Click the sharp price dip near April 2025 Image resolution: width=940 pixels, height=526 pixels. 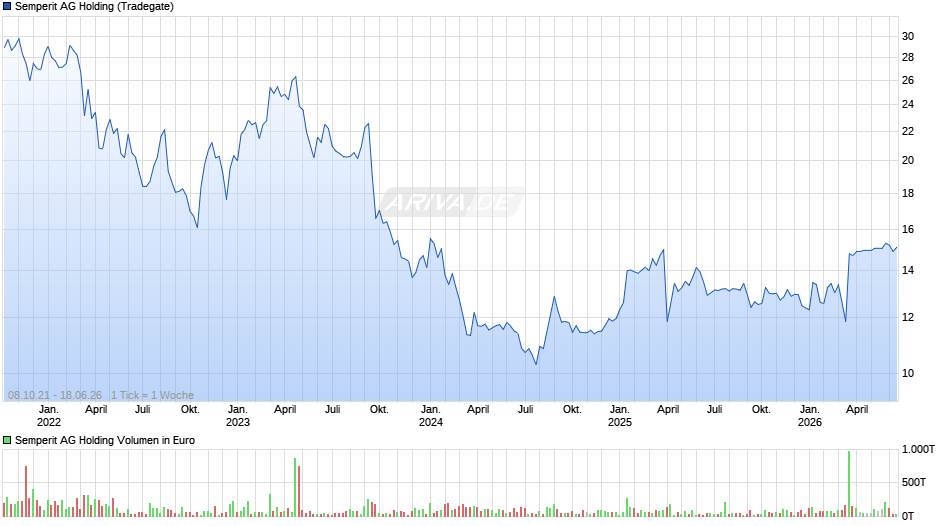(667, 321)
